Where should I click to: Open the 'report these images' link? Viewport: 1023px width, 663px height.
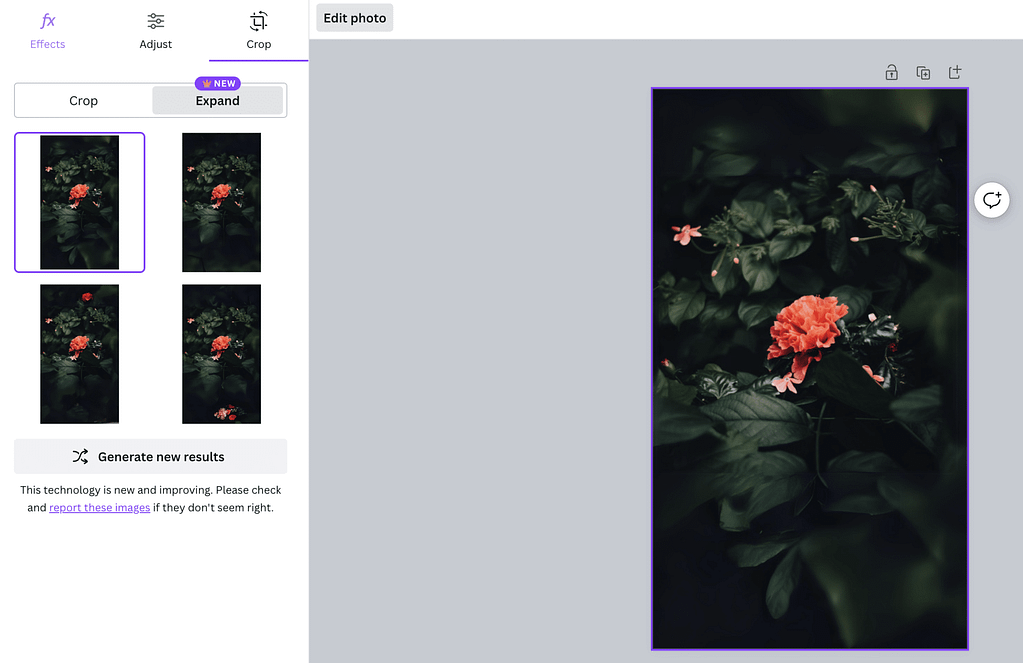pyautogui.click(x=99, y=508)
